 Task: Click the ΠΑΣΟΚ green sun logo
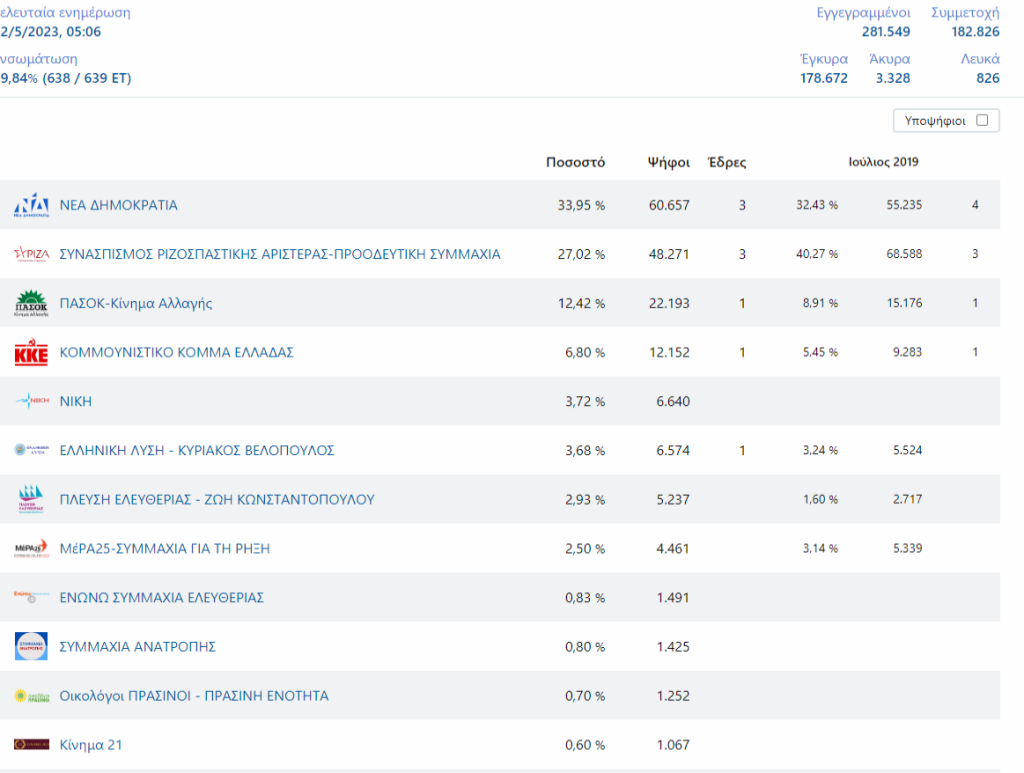click(x=31, y=303)
